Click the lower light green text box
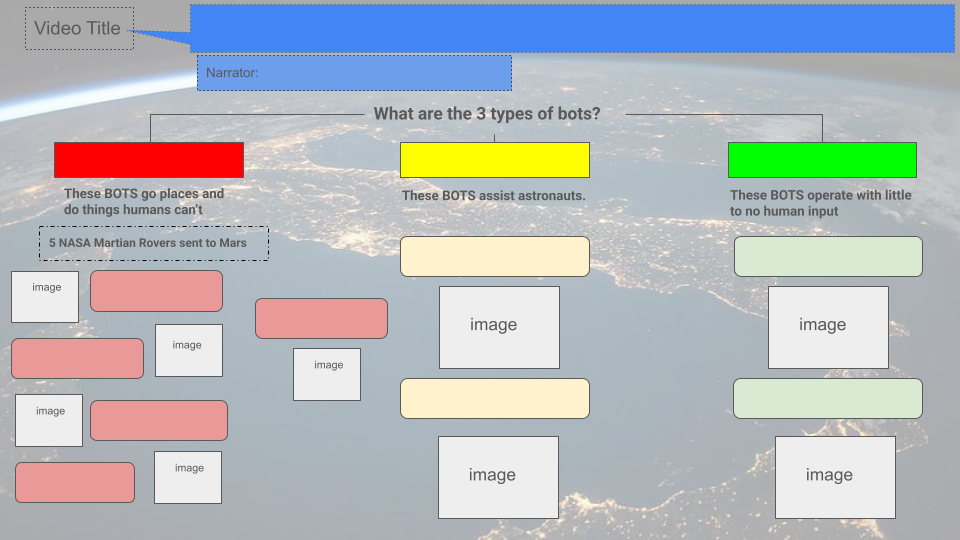The width and height of the screenshot is (960, 540). 827,398
